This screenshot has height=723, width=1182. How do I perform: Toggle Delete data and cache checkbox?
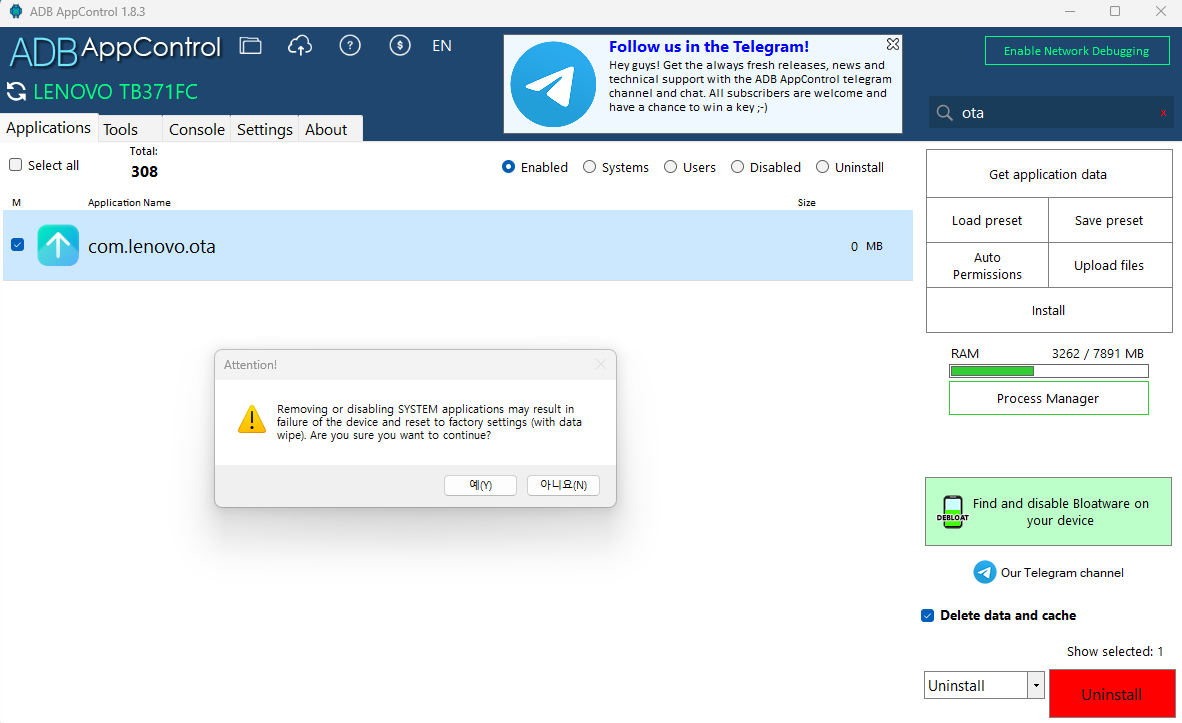coord(927,615)
